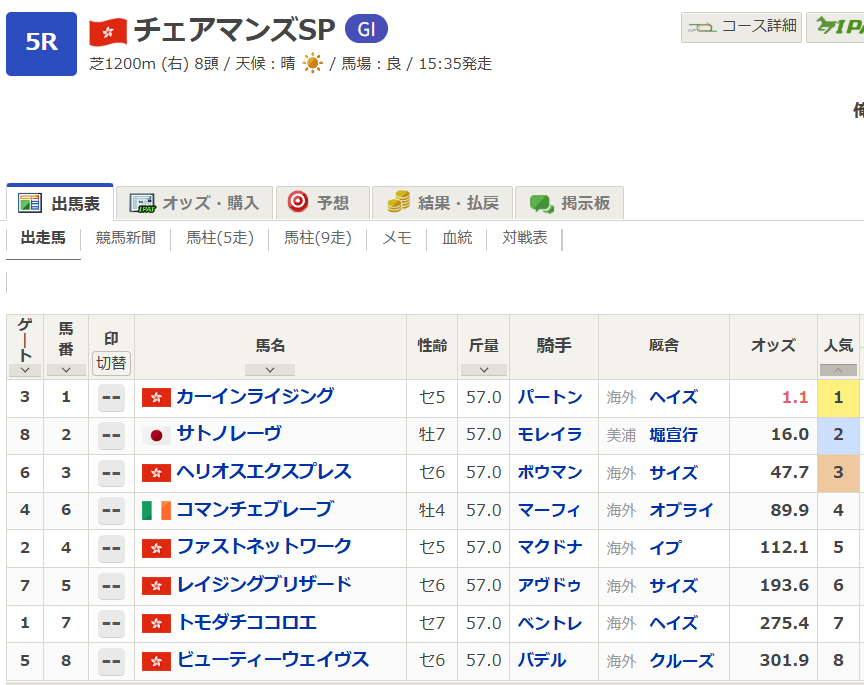Open trainer オブライ profile
Screen dimensions: 864x685
(x=681, y=510)
